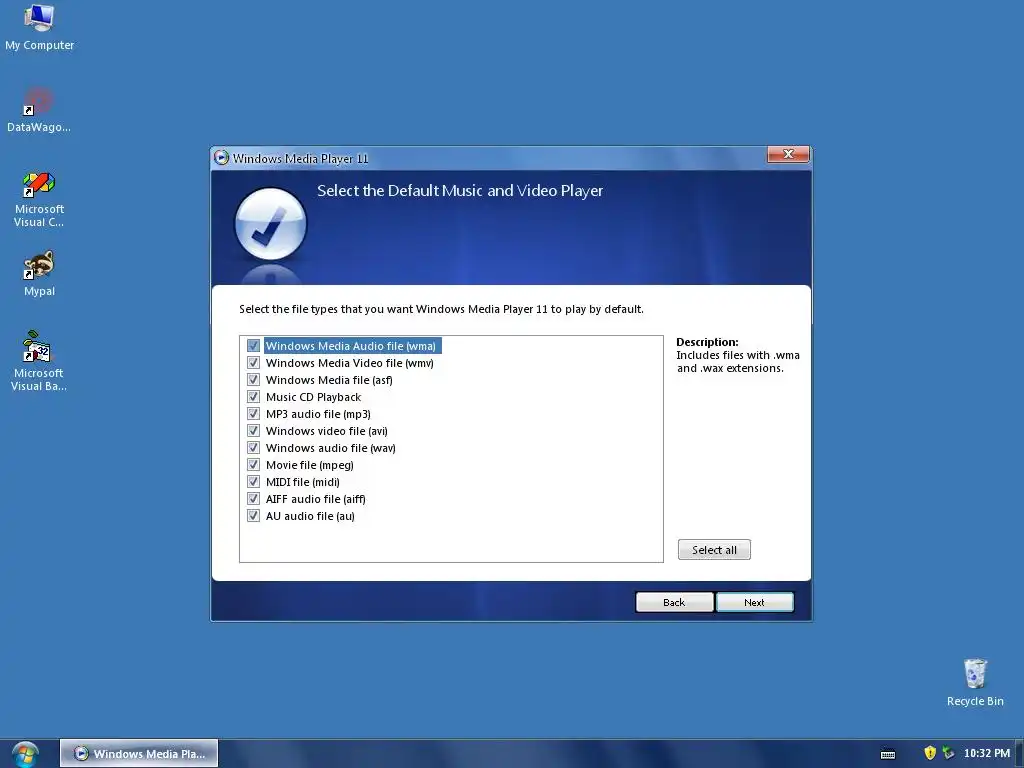
Task: Toggle the MP3 audio file (mp3) checkbox
Action: click(253, 413)
